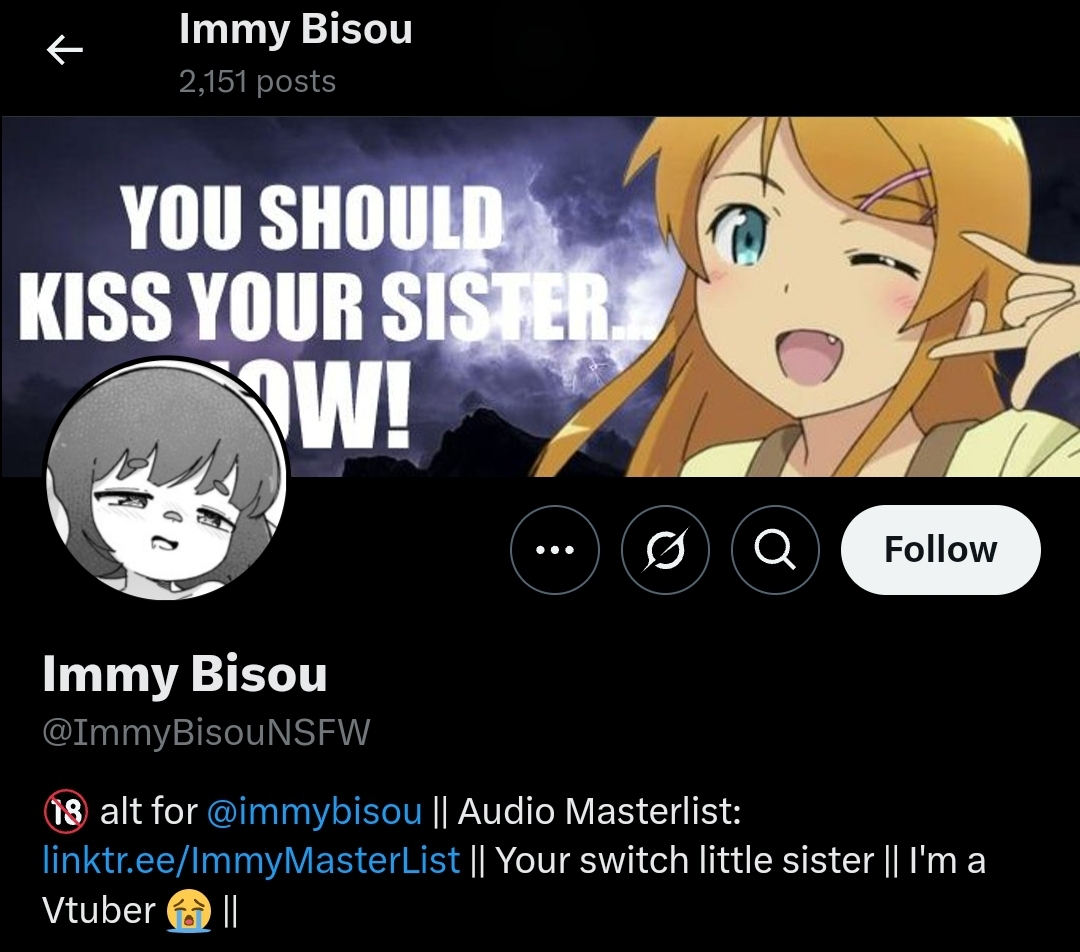Open the profile banner image
Viewport: 1080px width, 952px height.
[540, 296]
